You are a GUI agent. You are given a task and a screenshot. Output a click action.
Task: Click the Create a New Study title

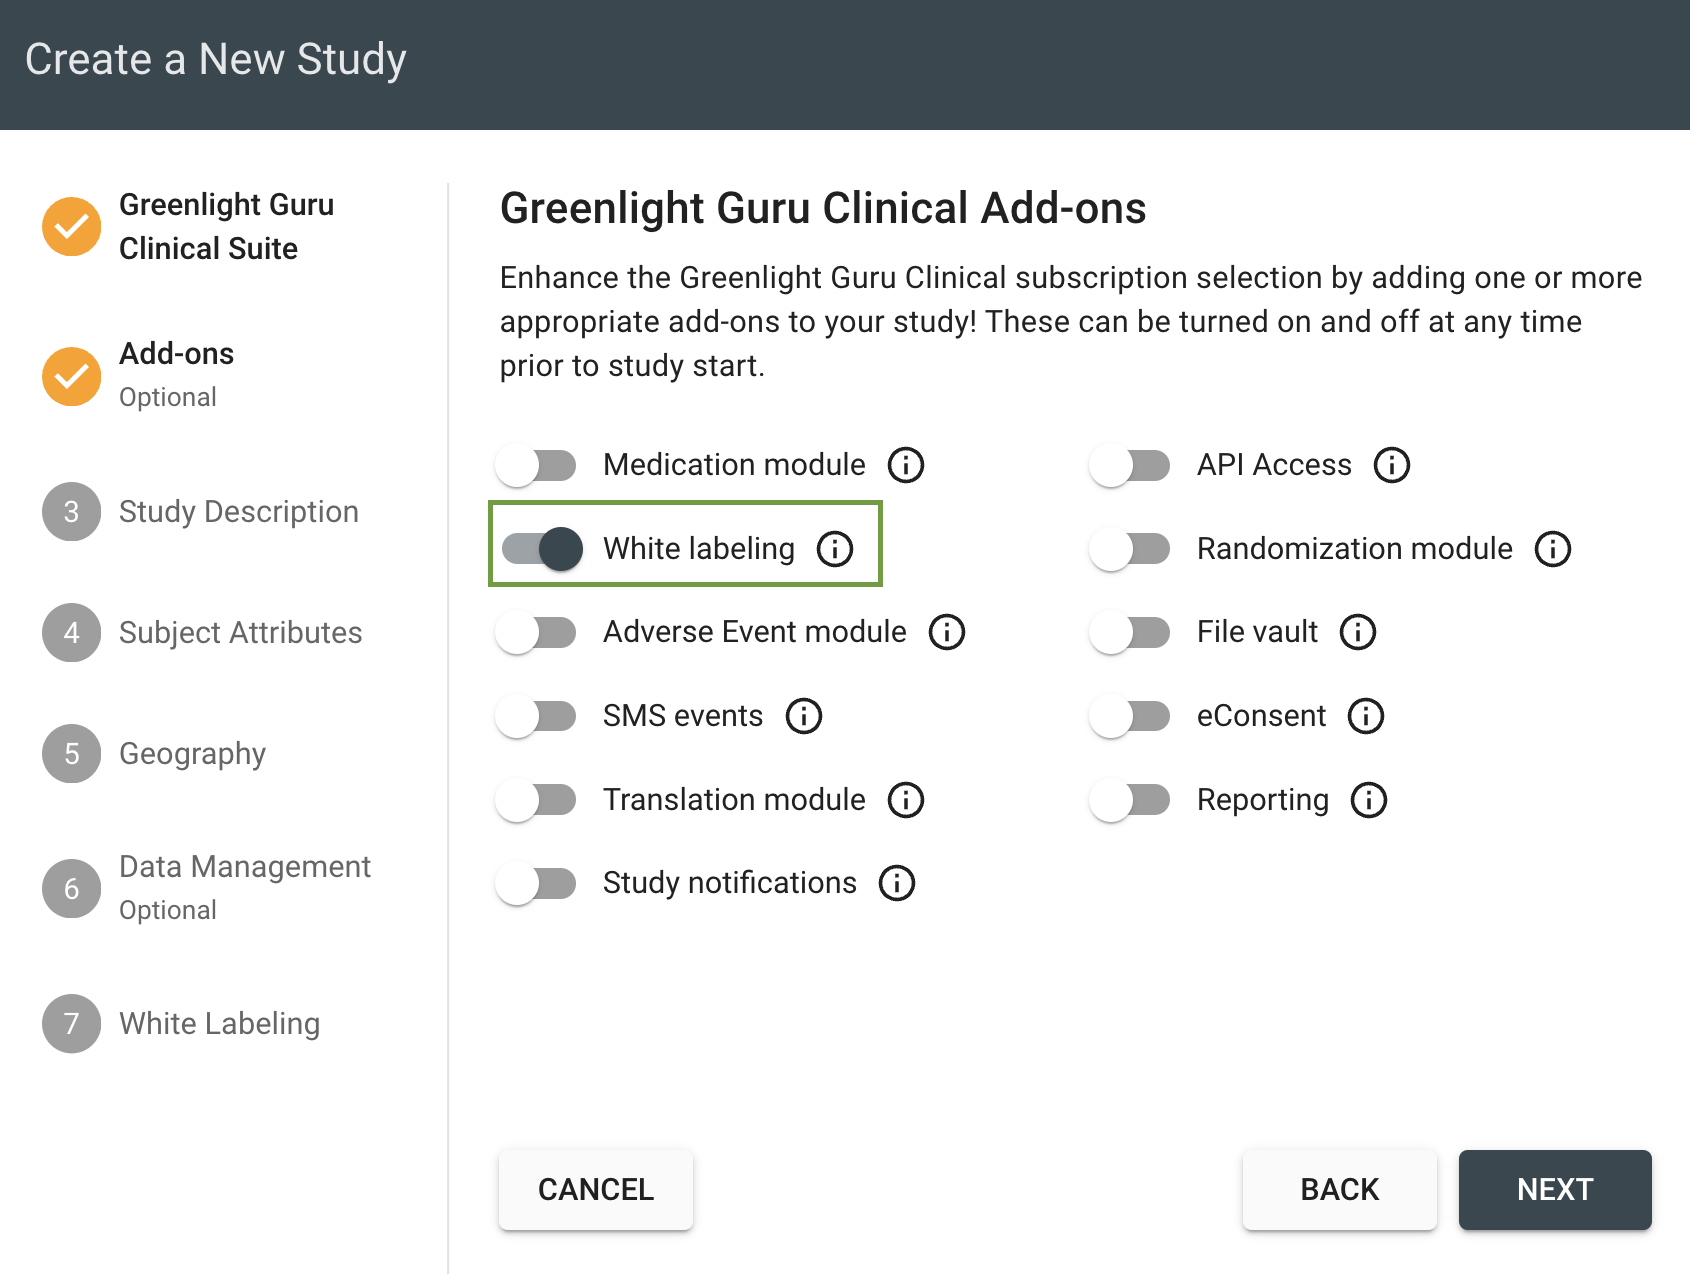(x=216, y=59)
